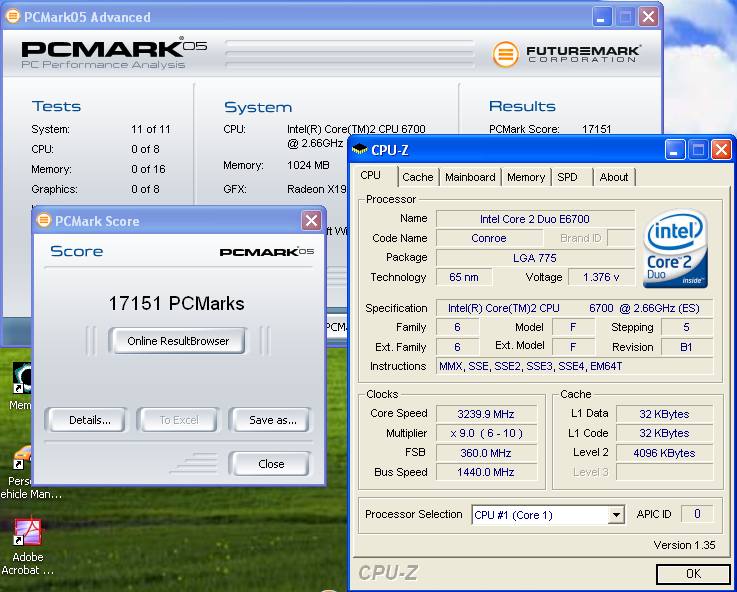Open the vehicle manager desktop shortcut
Screen dimensions: 737x592
[x=24, y=472]
